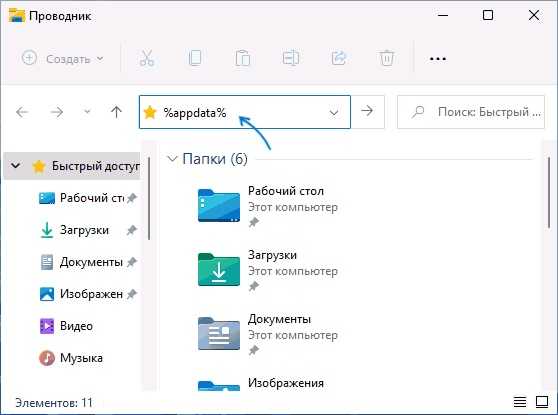Collapse the Быстрый доступ tree node

[16, 166]
